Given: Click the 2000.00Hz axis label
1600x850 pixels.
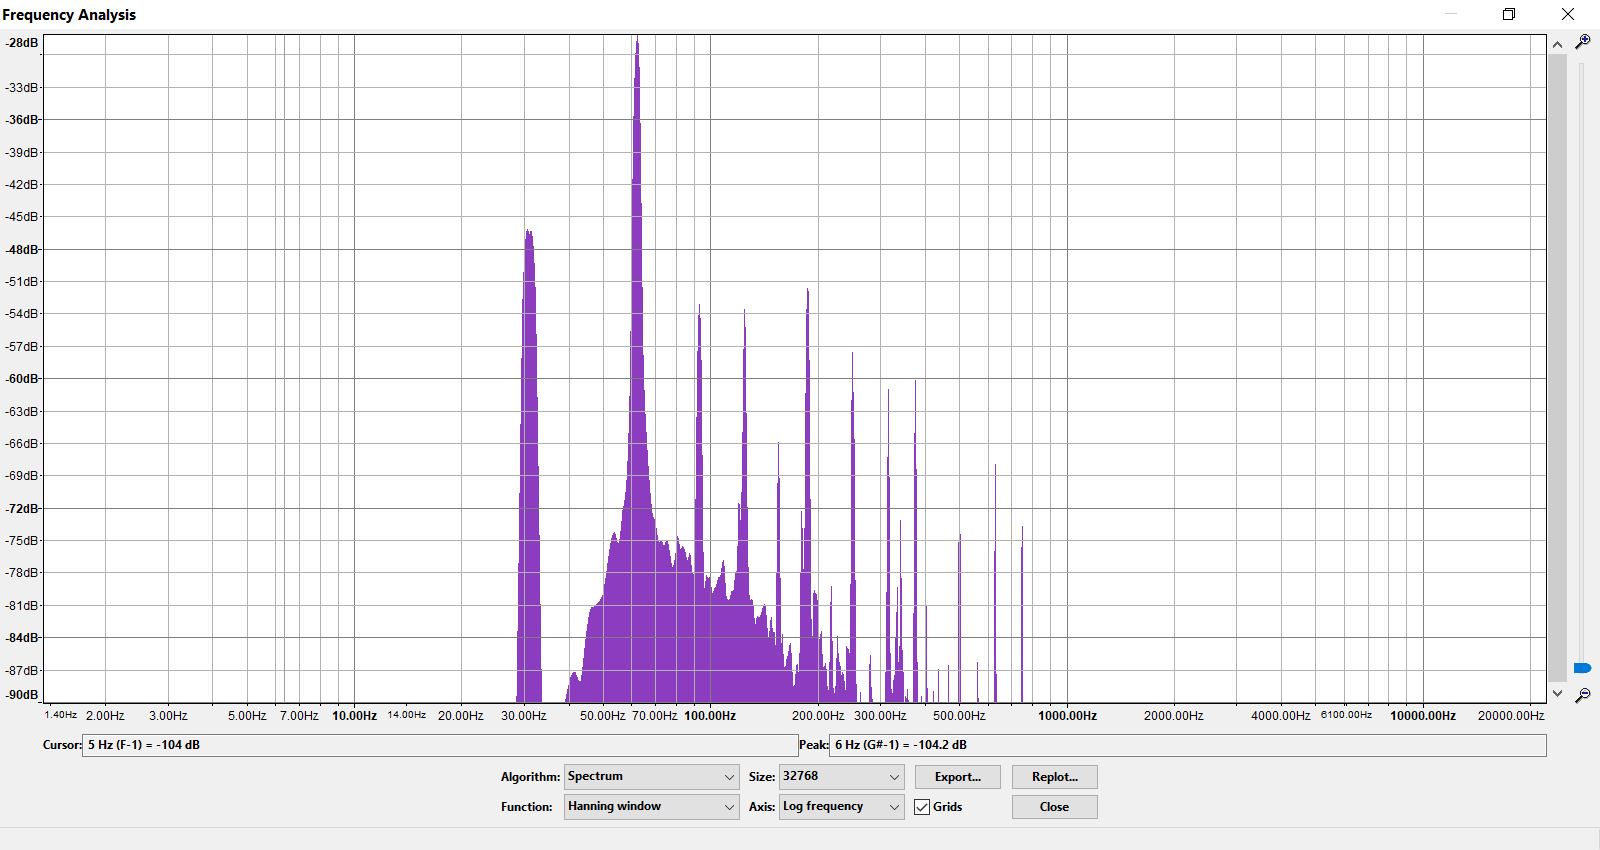Looking at the screenshot, I should point(1174,716).
